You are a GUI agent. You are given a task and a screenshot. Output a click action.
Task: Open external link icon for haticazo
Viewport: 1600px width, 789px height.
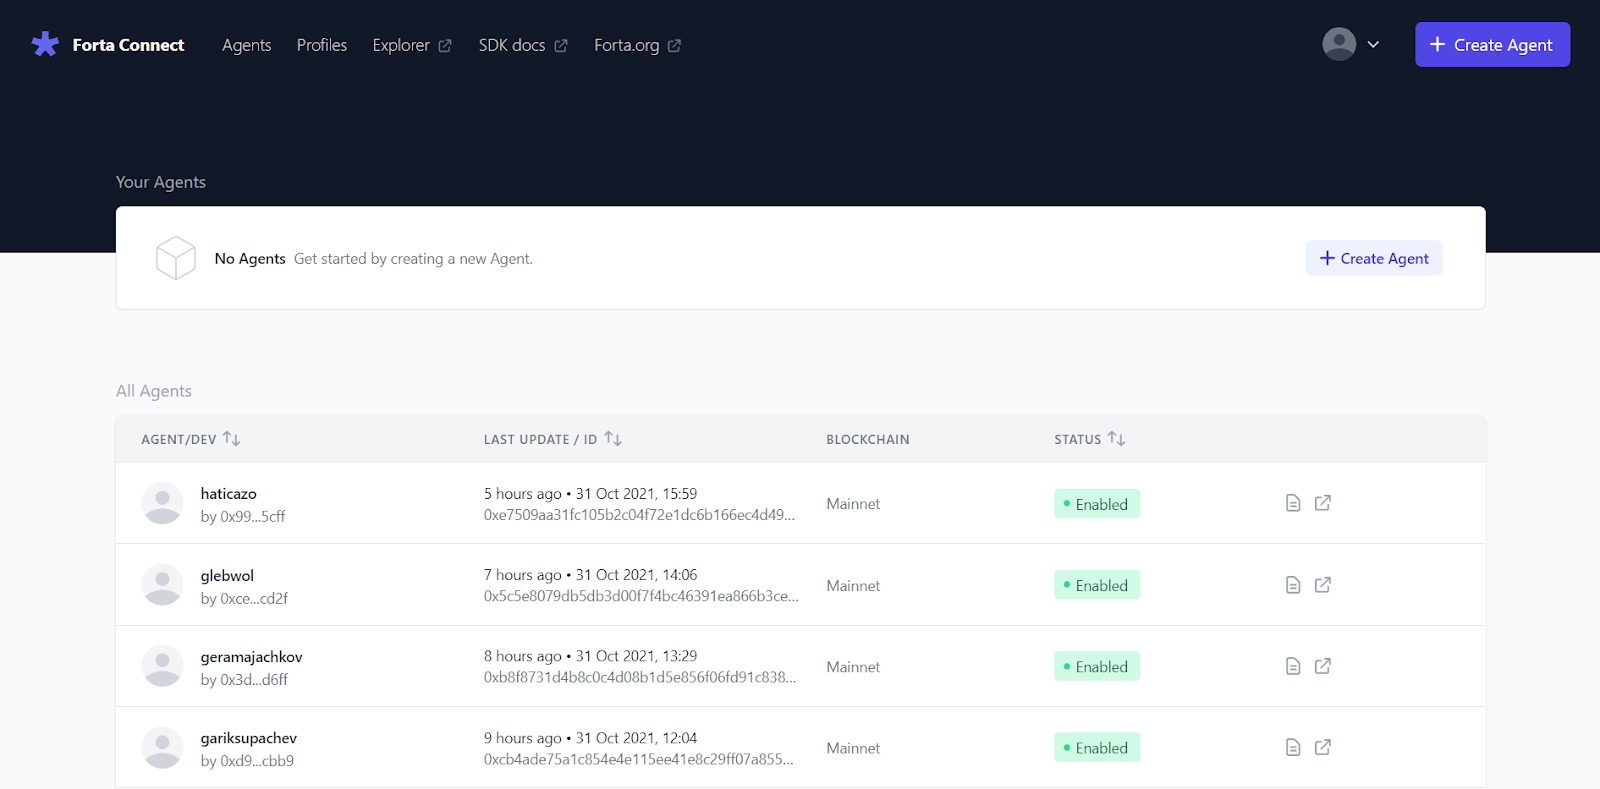tap(1323, 503)
